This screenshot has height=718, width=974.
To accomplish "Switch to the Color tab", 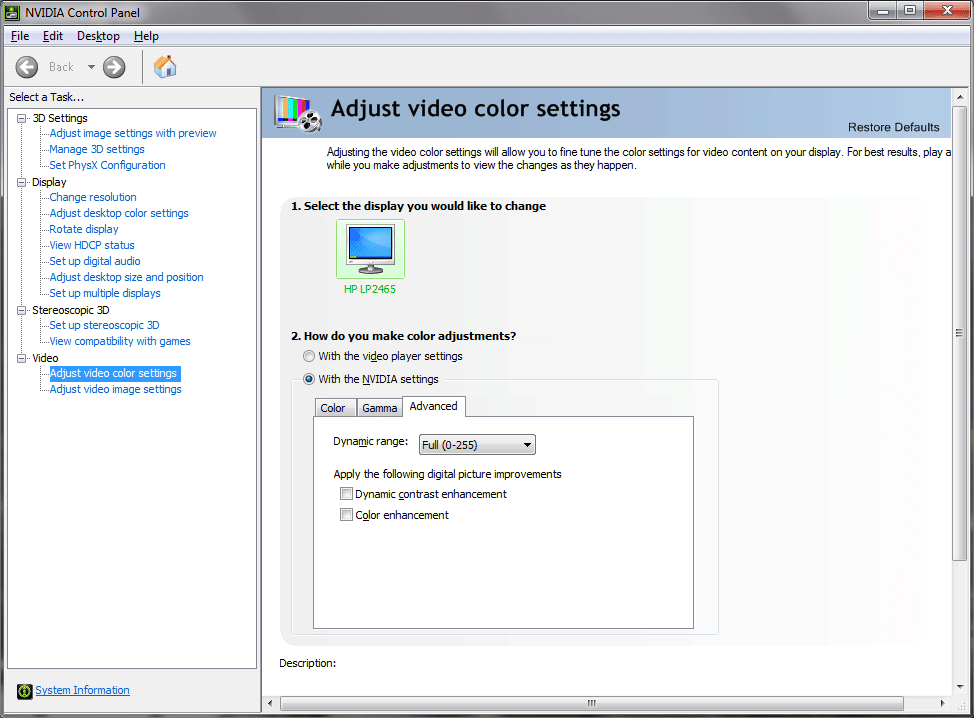I will click(x=333, y=408).
